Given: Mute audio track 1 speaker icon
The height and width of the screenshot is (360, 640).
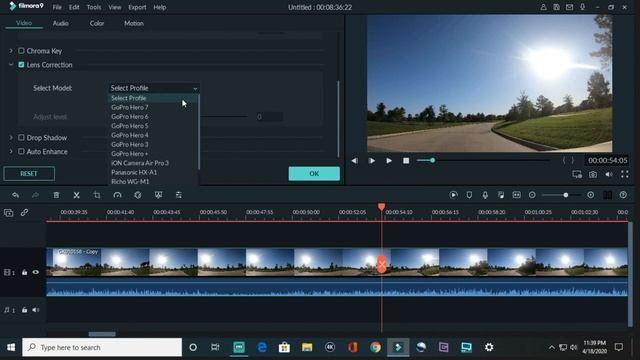Looking at the screenshot, I should (x=36, y=310).
